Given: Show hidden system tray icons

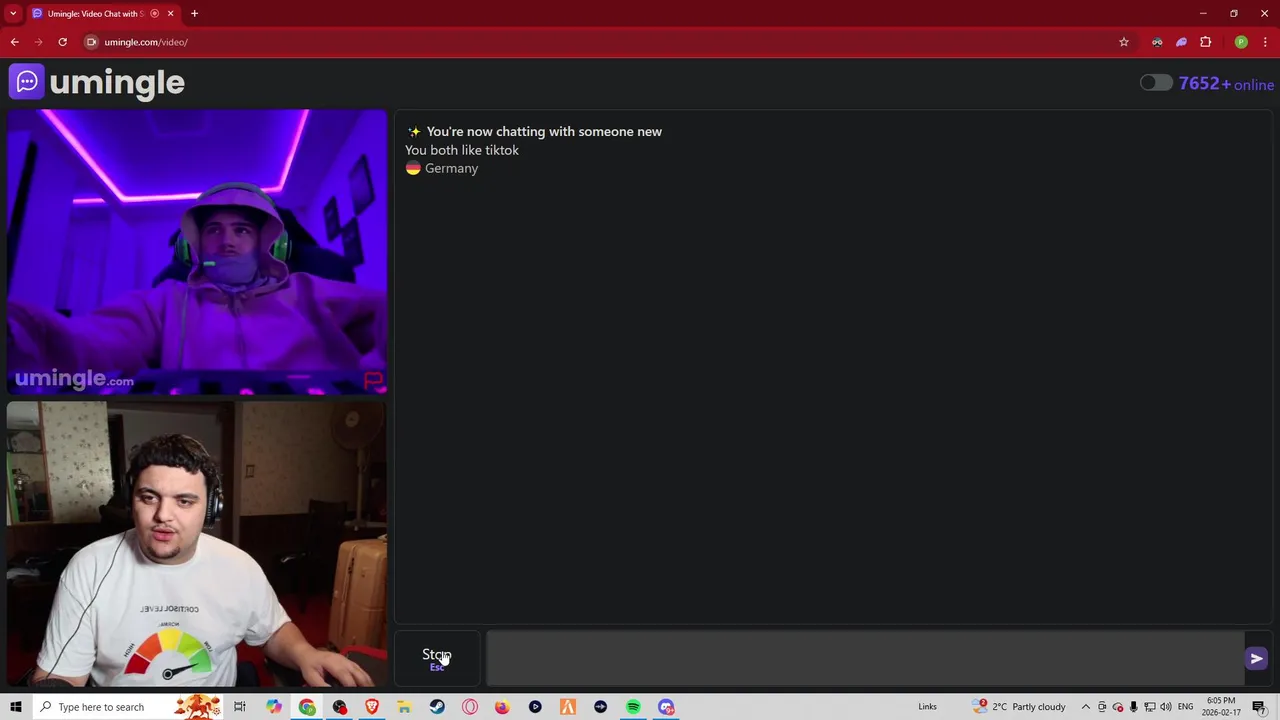Looking at the screenshot, I should coord(1086,707).
